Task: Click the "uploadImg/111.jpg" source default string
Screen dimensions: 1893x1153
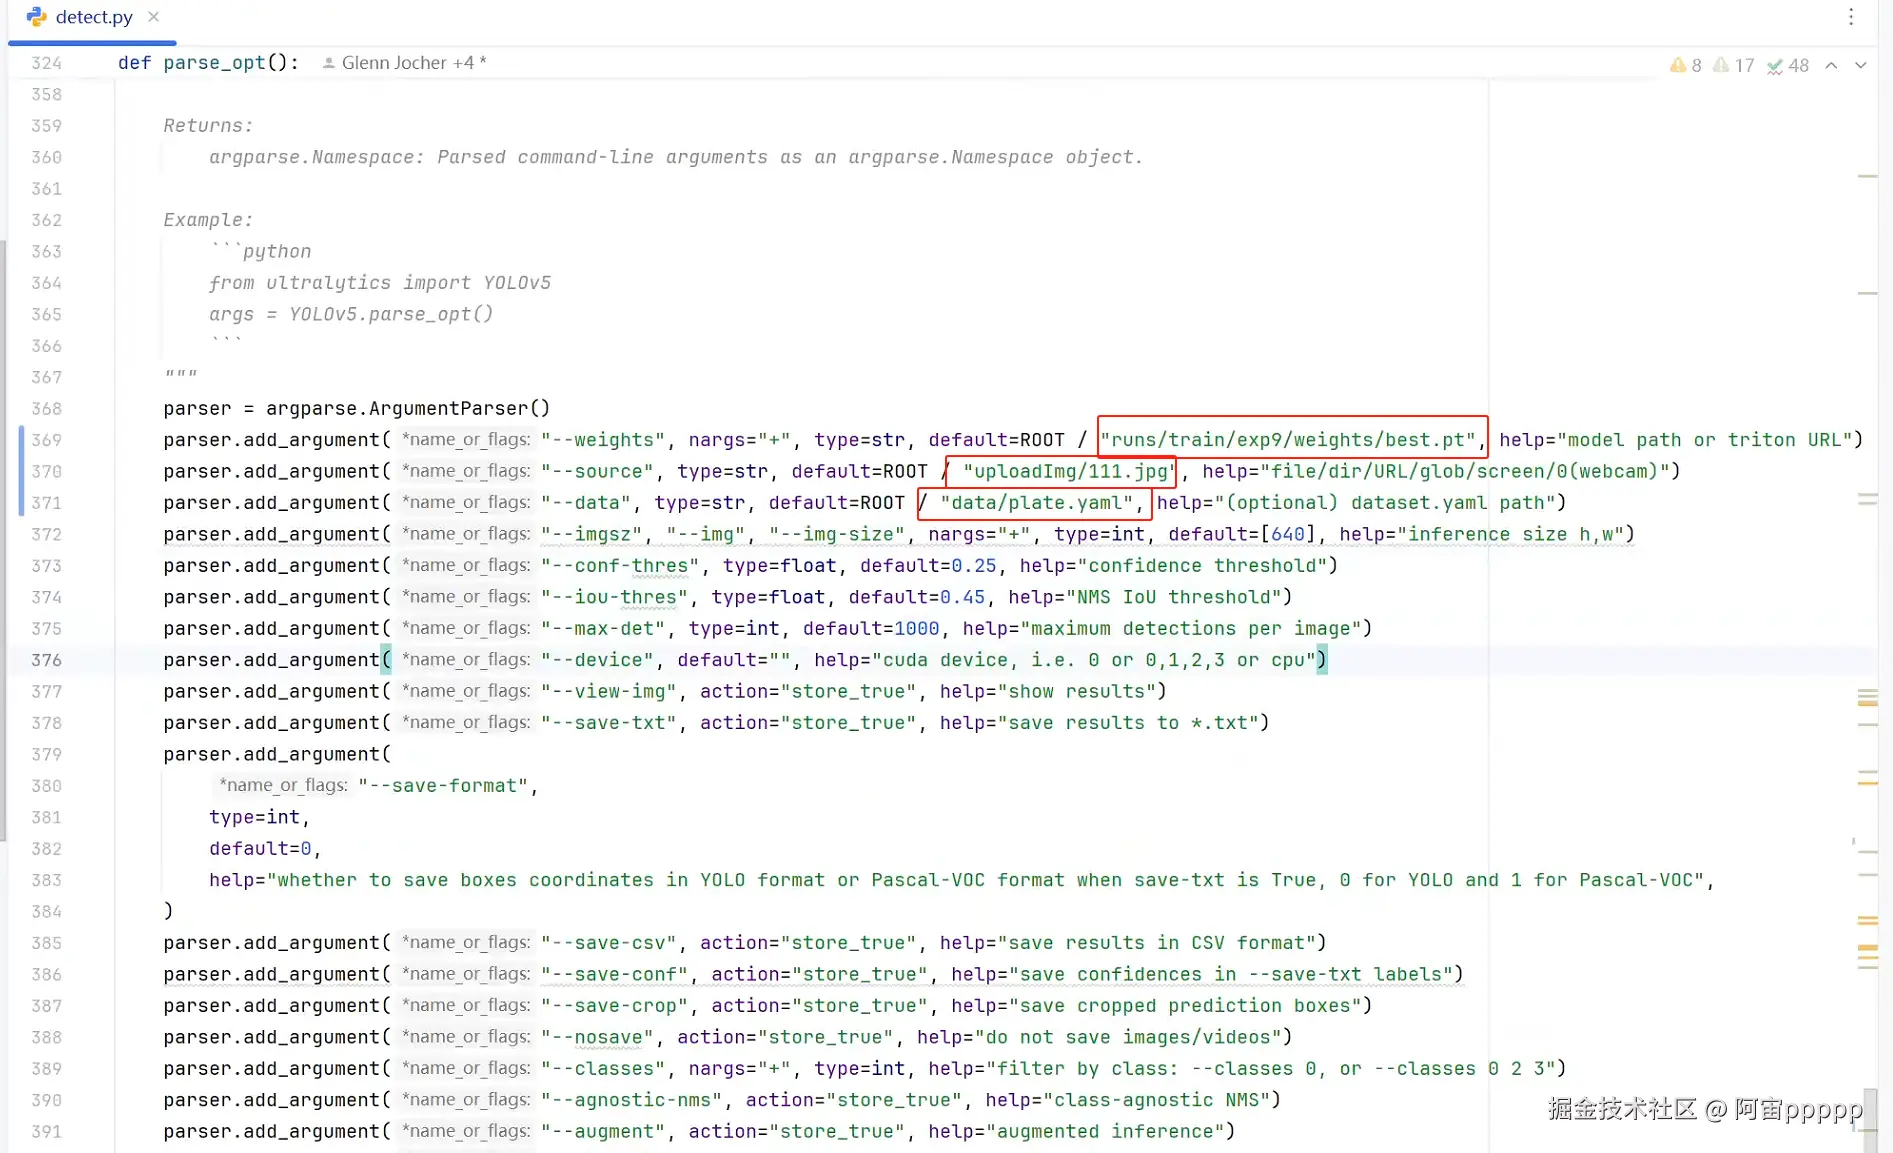Action: tap(1070, 471)
